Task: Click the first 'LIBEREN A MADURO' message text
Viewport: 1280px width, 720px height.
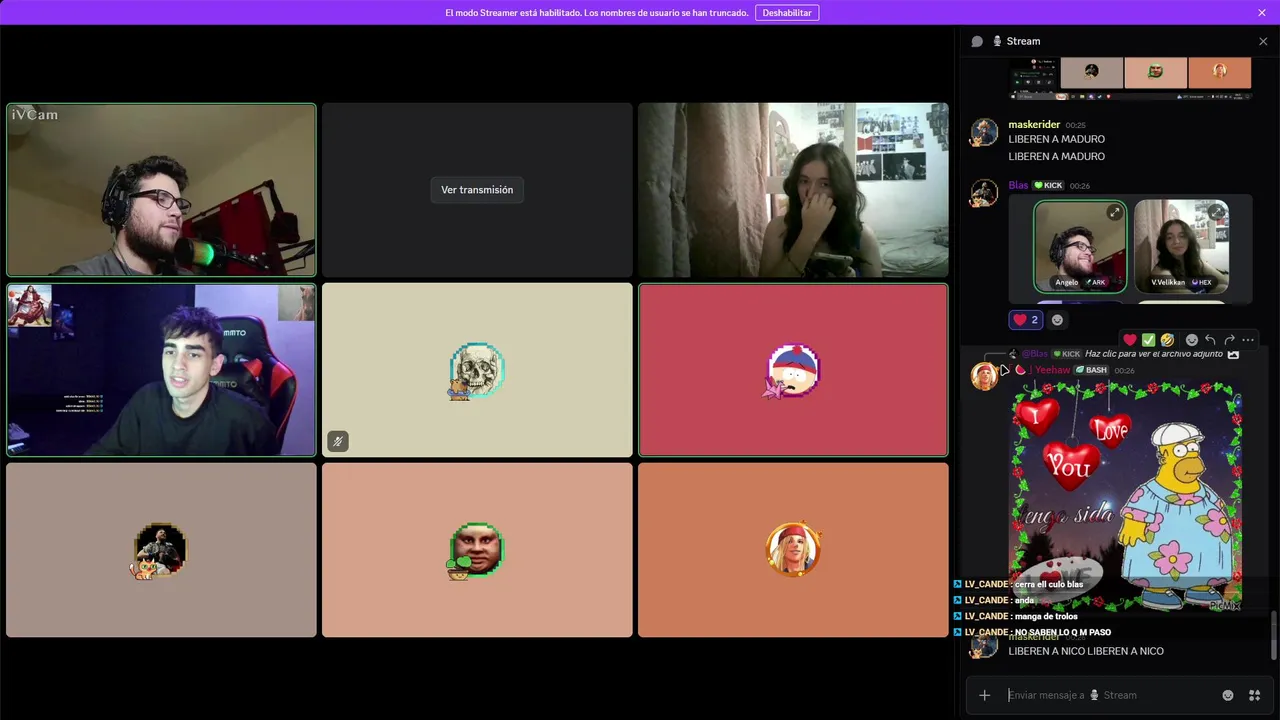Action: pyautogui.click(x=1056, y=139)
